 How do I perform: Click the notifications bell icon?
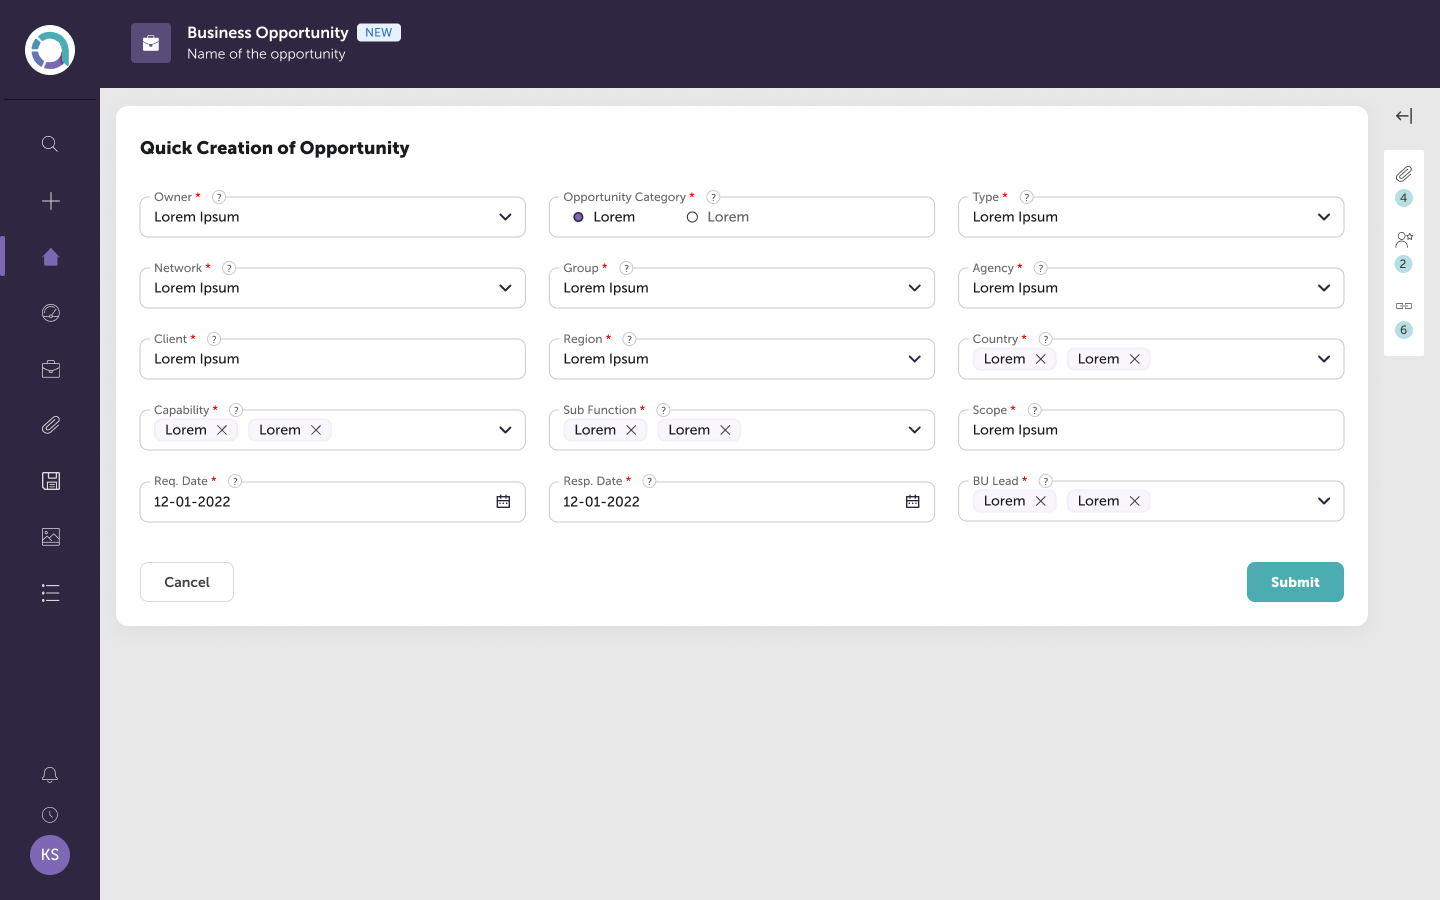pos(50,775)
